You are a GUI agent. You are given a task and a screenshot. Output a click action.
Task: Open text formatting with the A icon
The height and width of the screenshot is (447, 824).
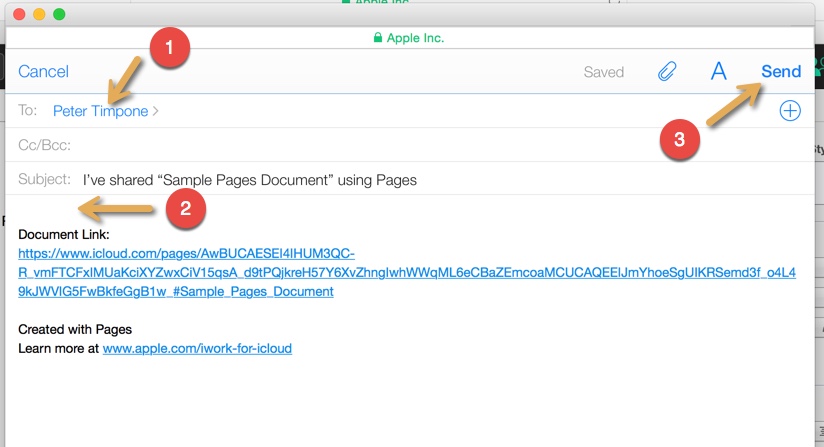718,71
